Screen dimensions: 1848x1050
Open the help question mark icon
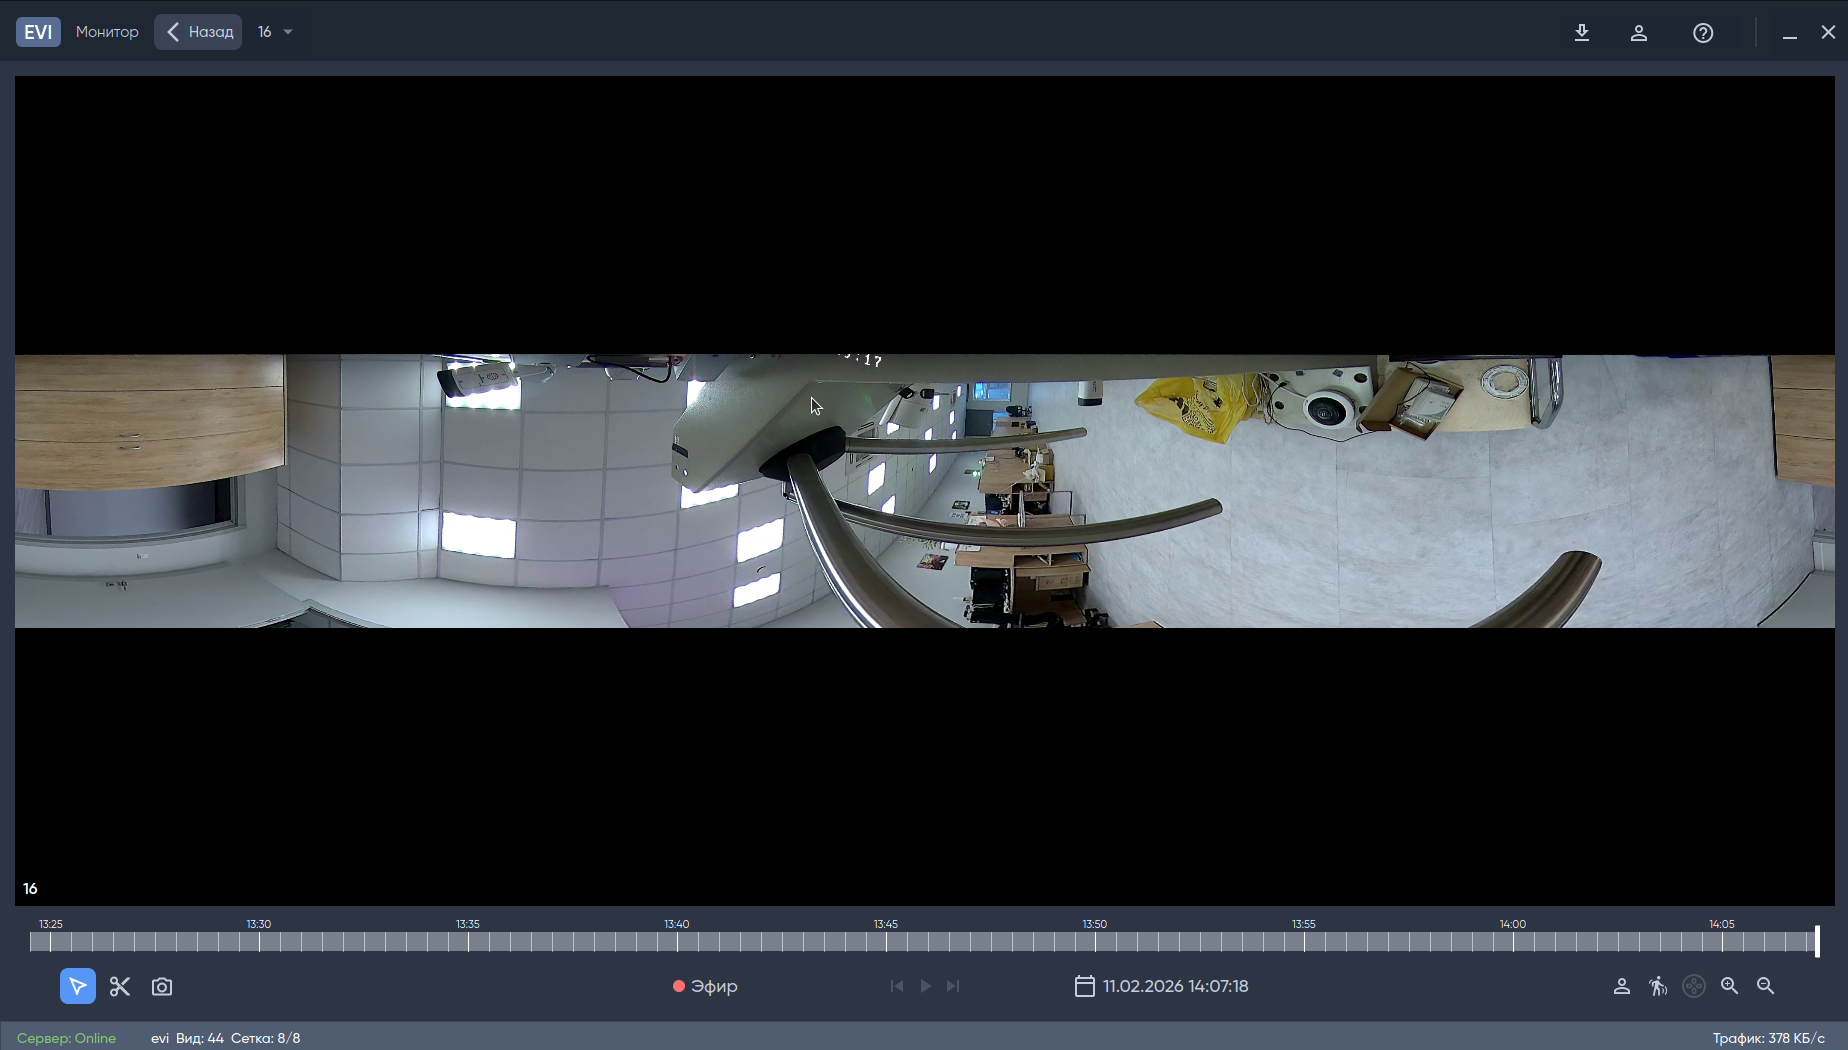point(1703,33)
